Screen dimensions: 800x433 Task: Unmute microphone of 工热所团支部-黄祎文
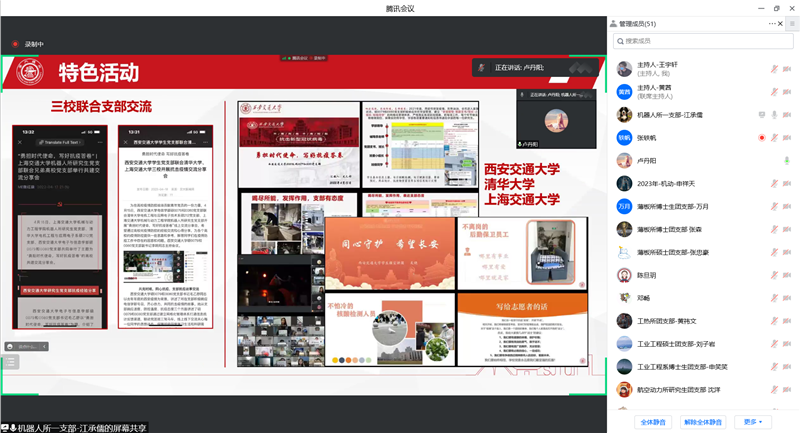774,321
